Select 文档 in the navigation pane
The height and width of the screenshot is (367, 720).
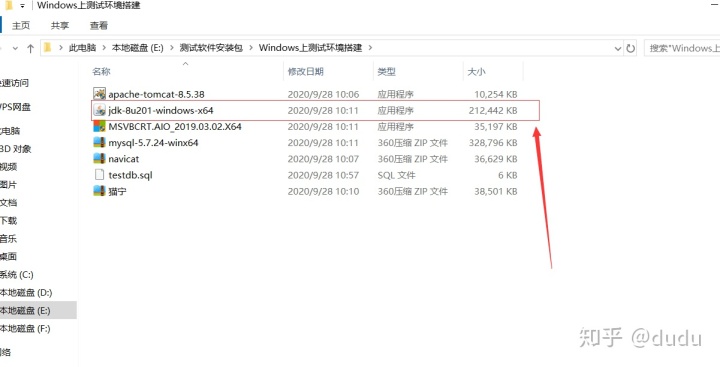click(8, 203)
